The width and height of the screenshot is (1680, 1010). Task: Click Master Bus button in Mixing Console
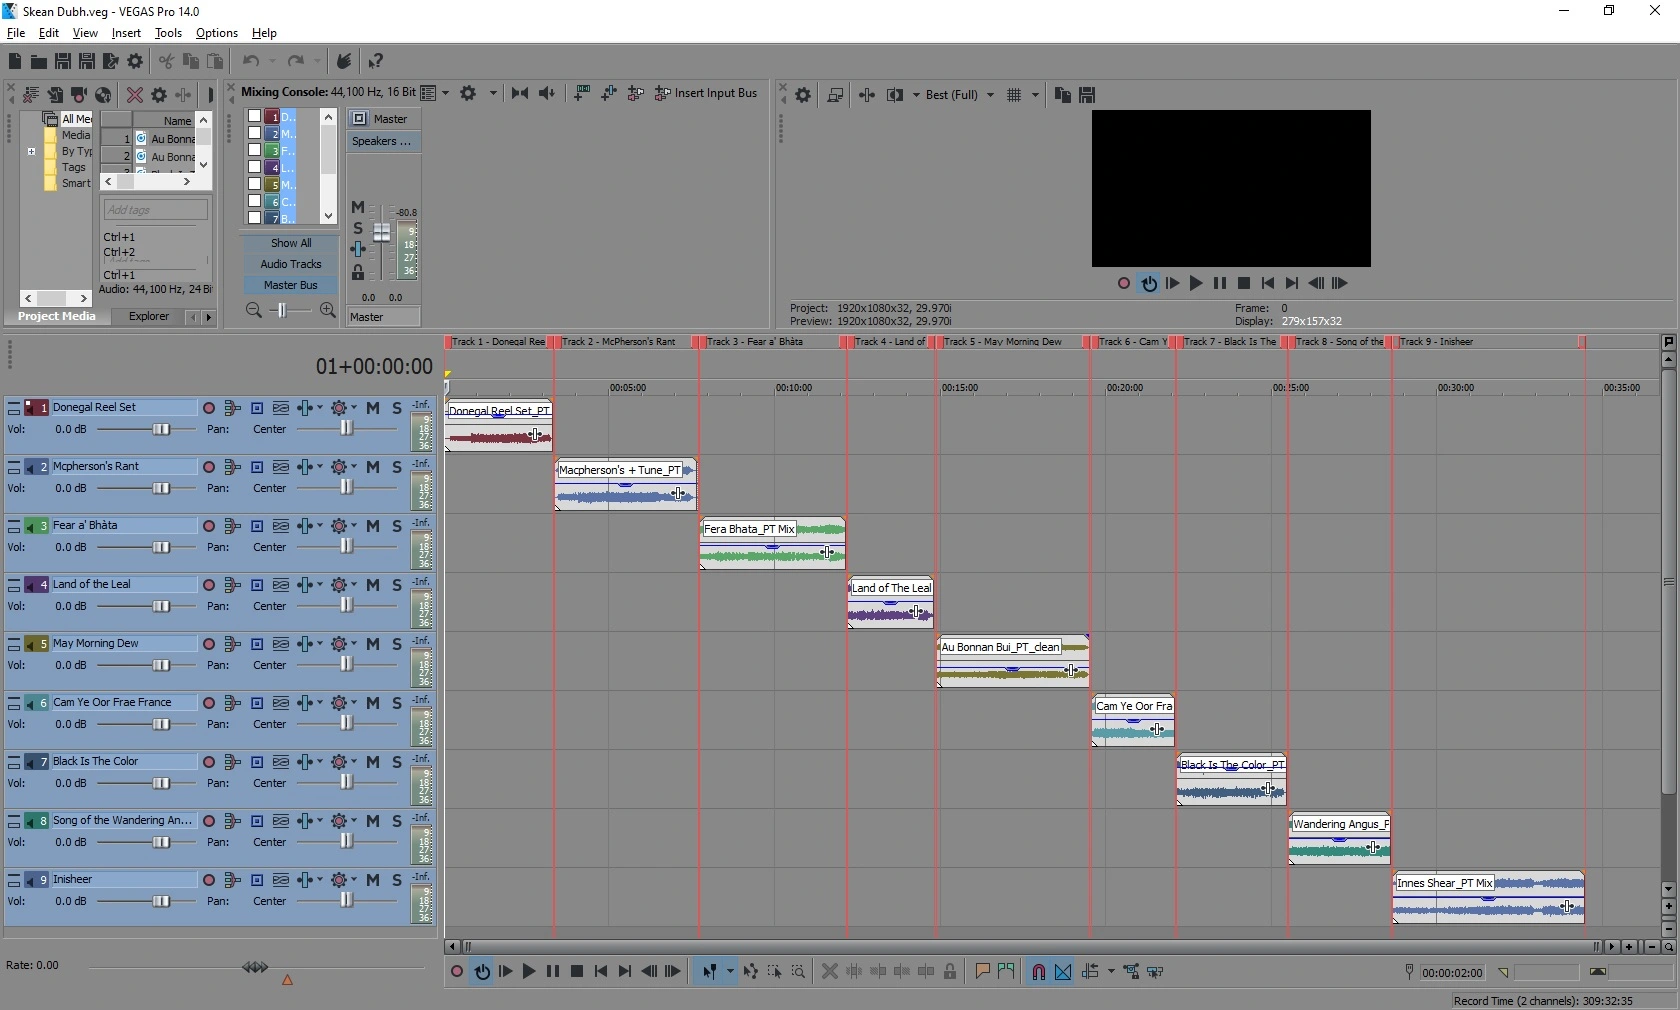(291, 285)
